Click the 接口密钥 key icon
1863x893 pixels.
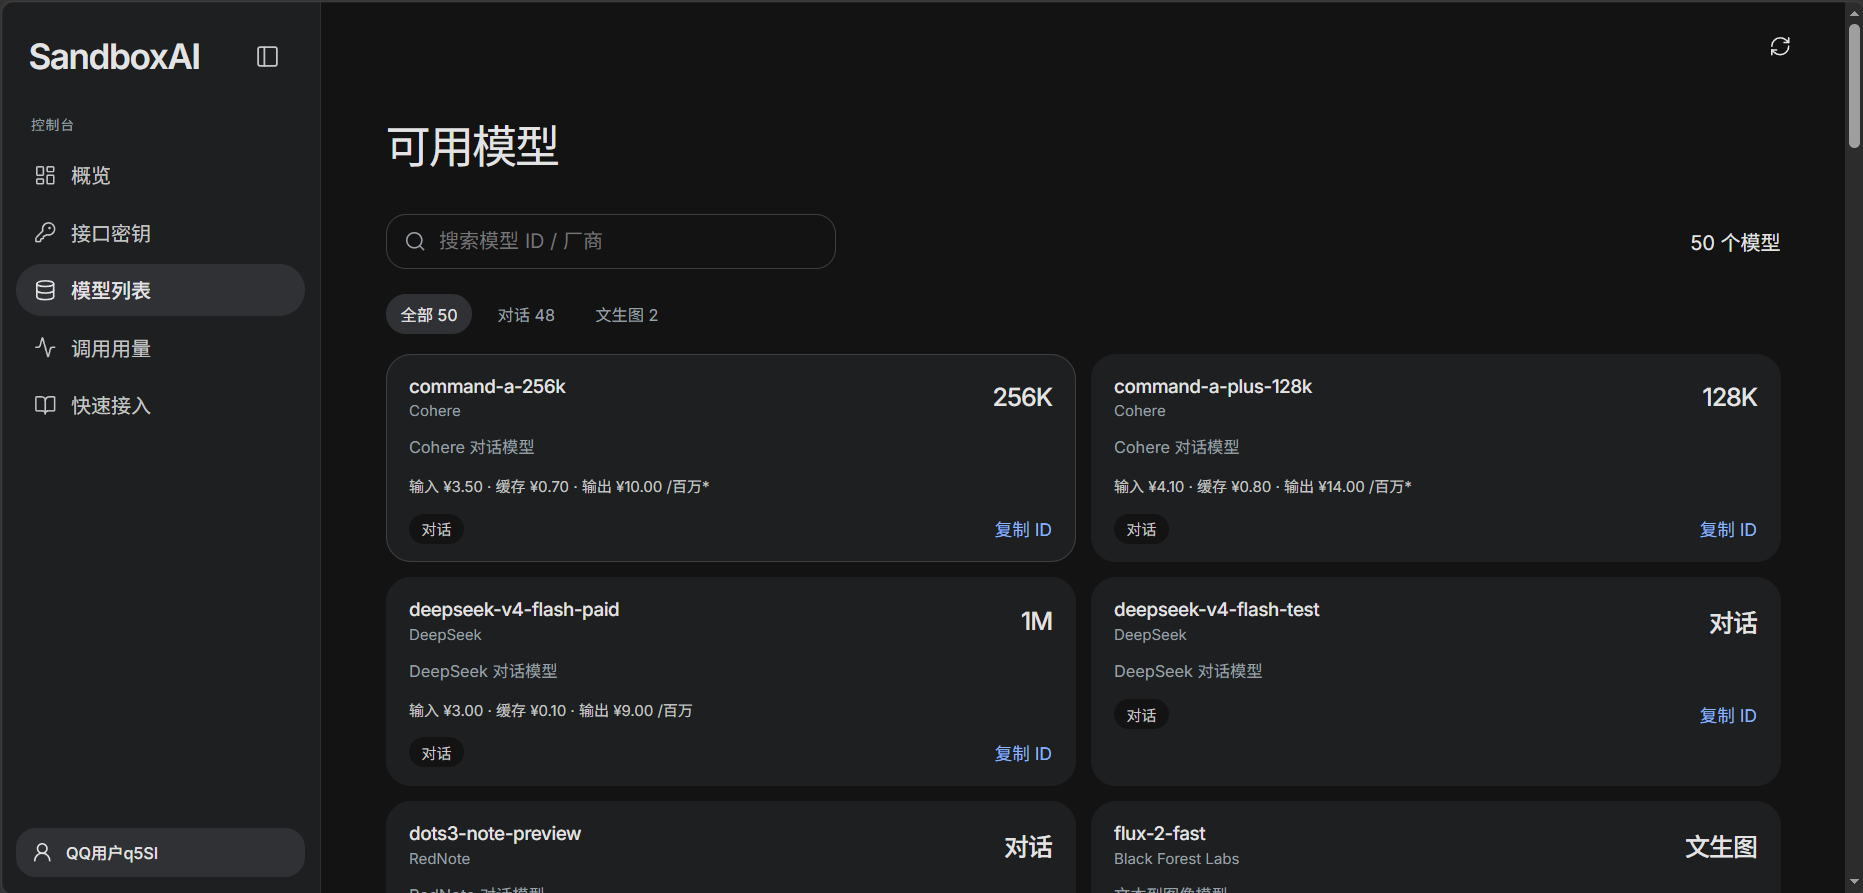point(45,233)
